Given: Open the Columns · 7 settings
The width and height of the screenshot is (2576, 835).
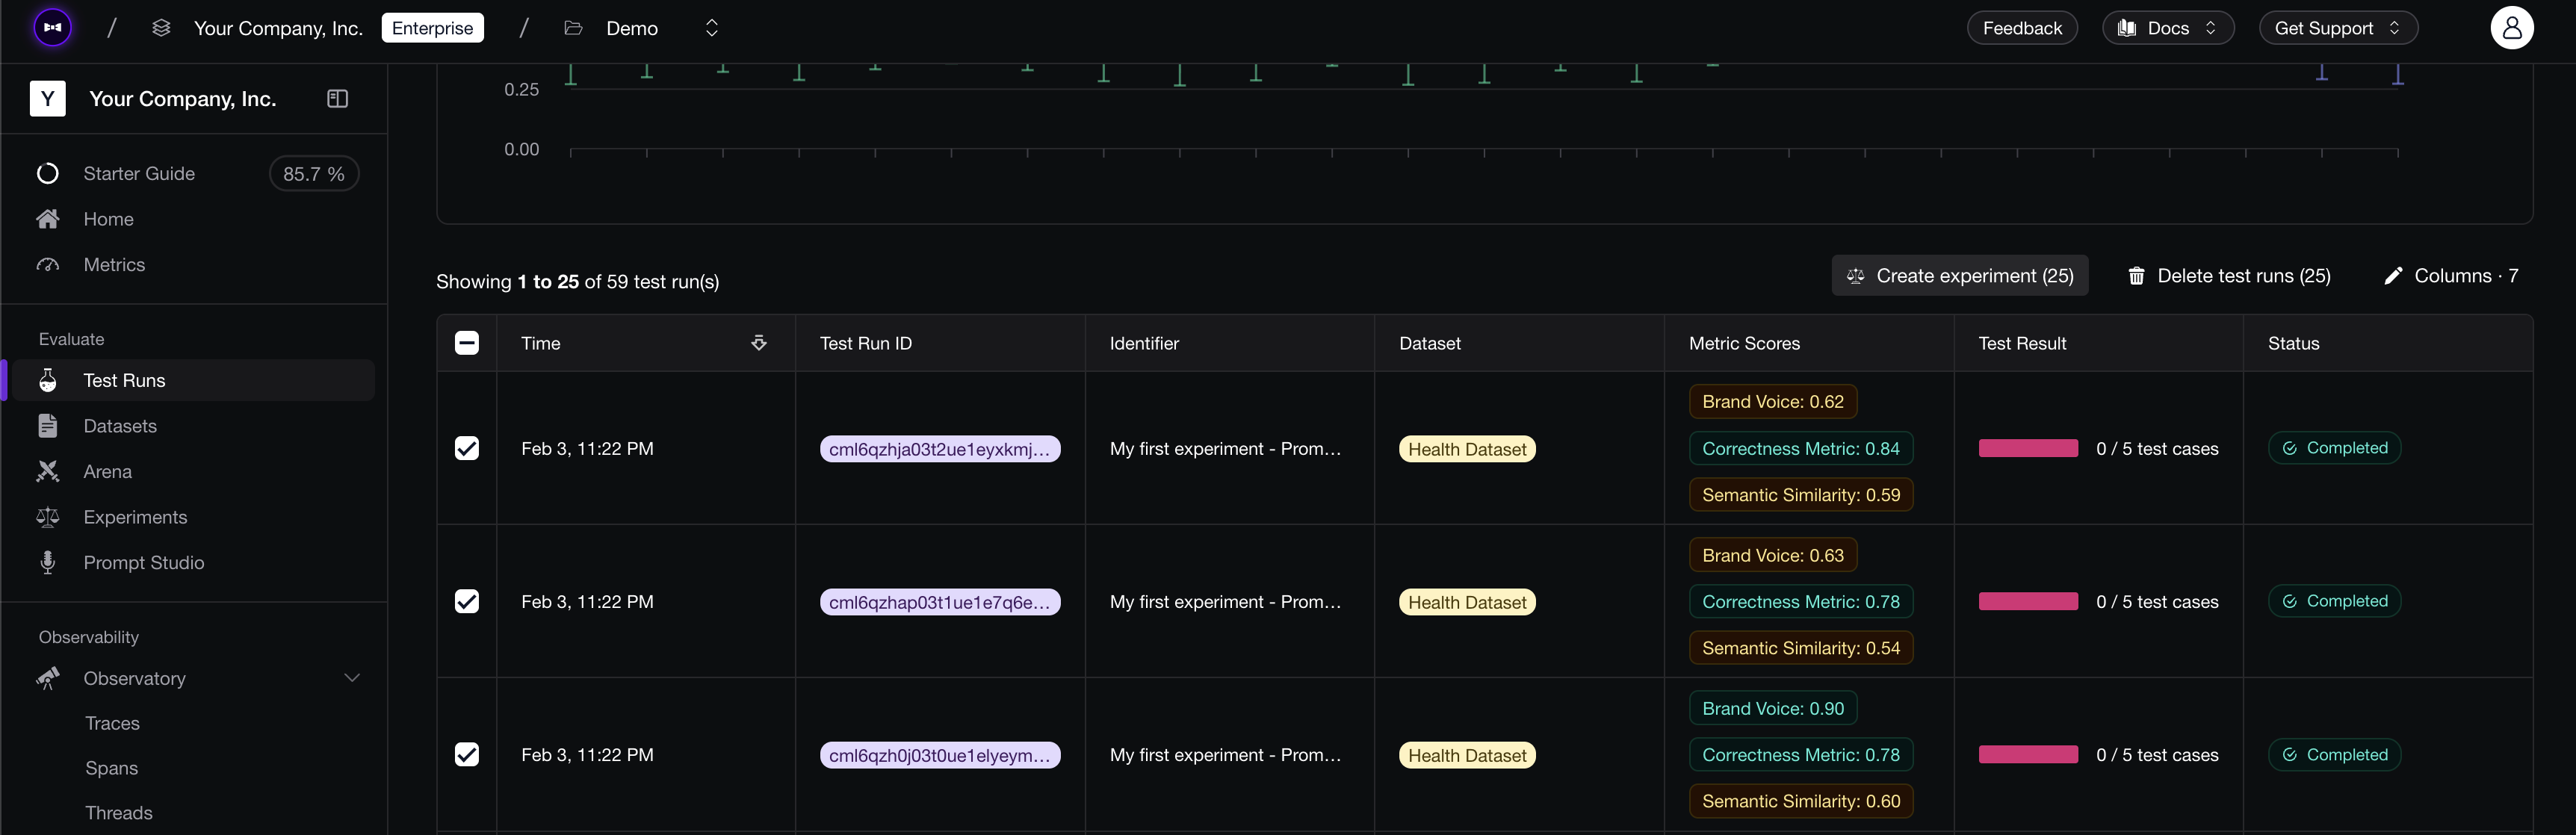Looking at the screenshot, I should [2451, 276].
